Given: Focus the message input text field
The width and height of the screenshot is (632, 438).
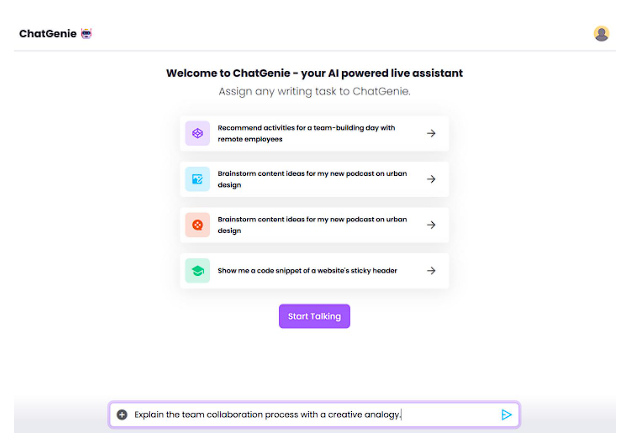Looking at the screenshot, I should tap(300, 414).
